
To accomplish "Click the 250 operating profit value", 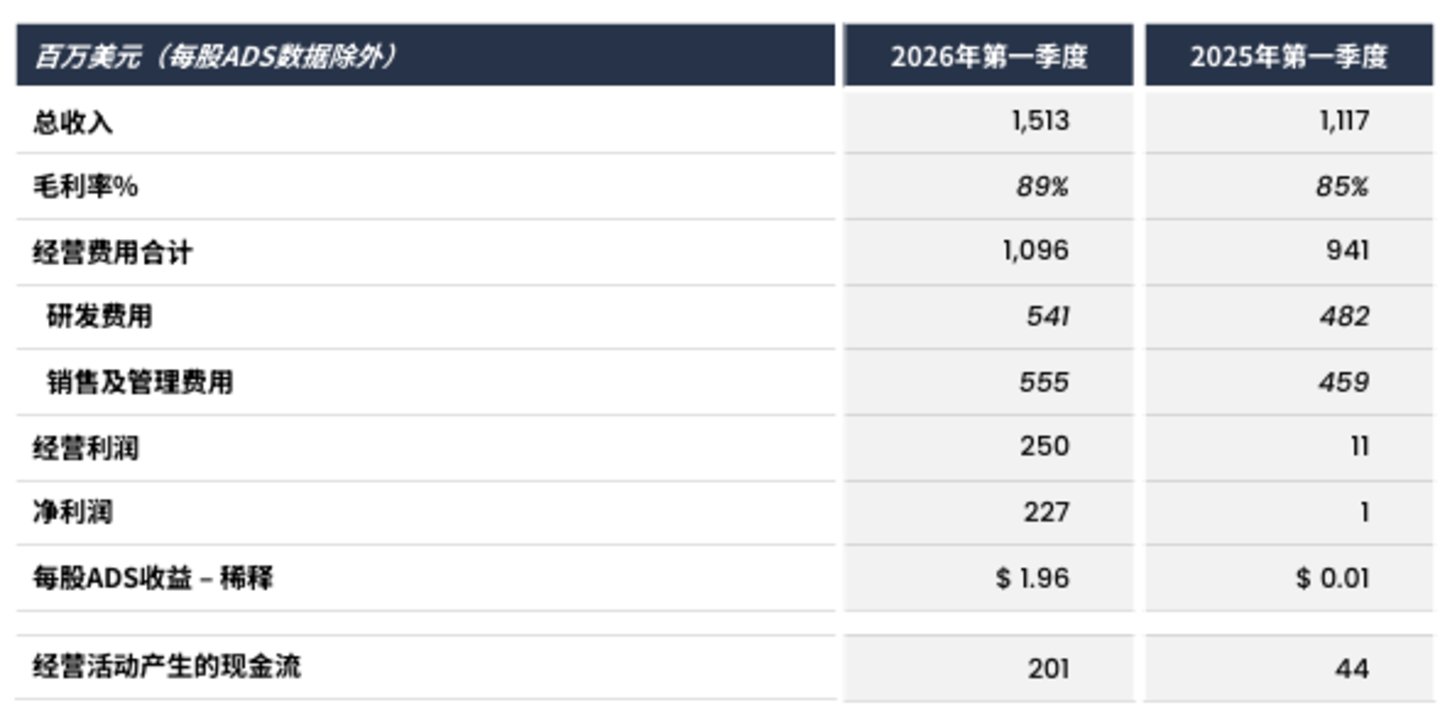I will click(1045, 447).
